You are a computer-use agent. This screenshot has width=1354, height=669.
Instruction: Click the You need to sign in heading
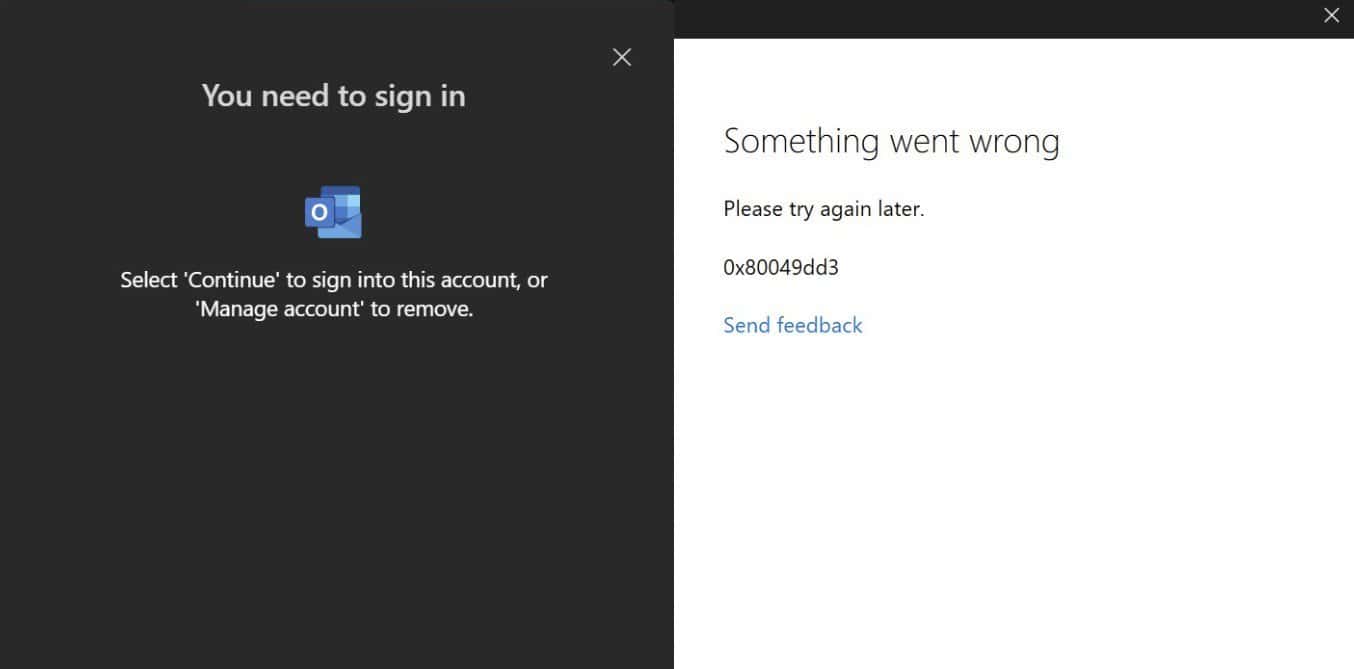click(333, 95)
